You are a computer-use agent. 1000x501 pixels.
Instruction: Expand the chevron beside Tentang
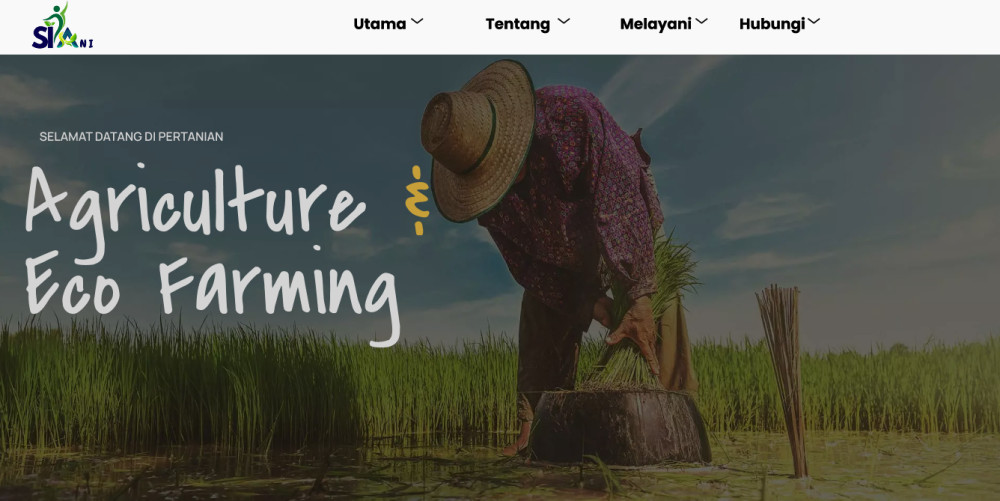[x=563, y=21]
